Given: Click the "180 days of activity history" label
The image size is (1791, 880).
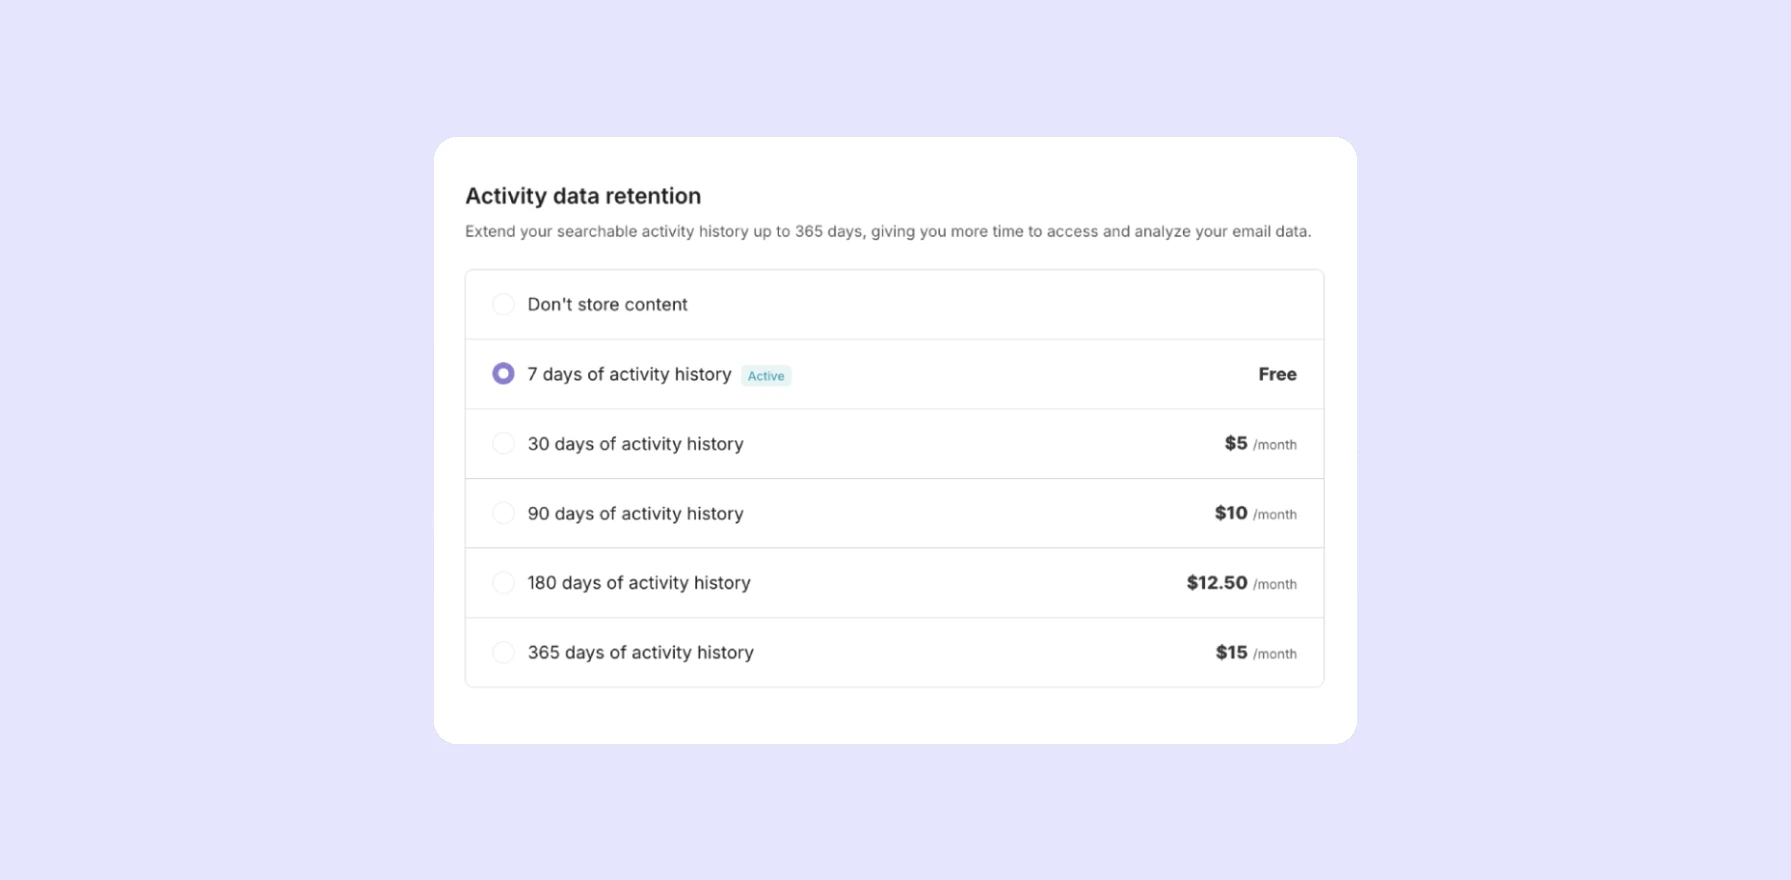Looking at the screenshot, I should coord(639,583).
